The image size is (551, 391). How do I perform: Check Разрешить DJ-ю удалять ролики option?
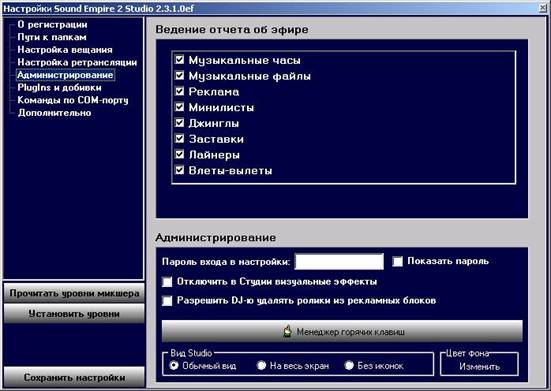167,301
